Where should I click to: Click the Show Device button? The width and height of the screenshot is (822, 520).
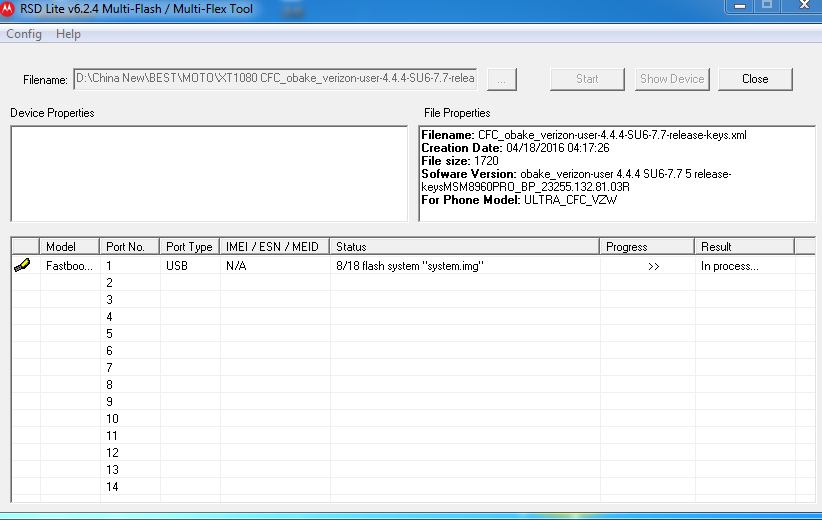pos(672,79)
